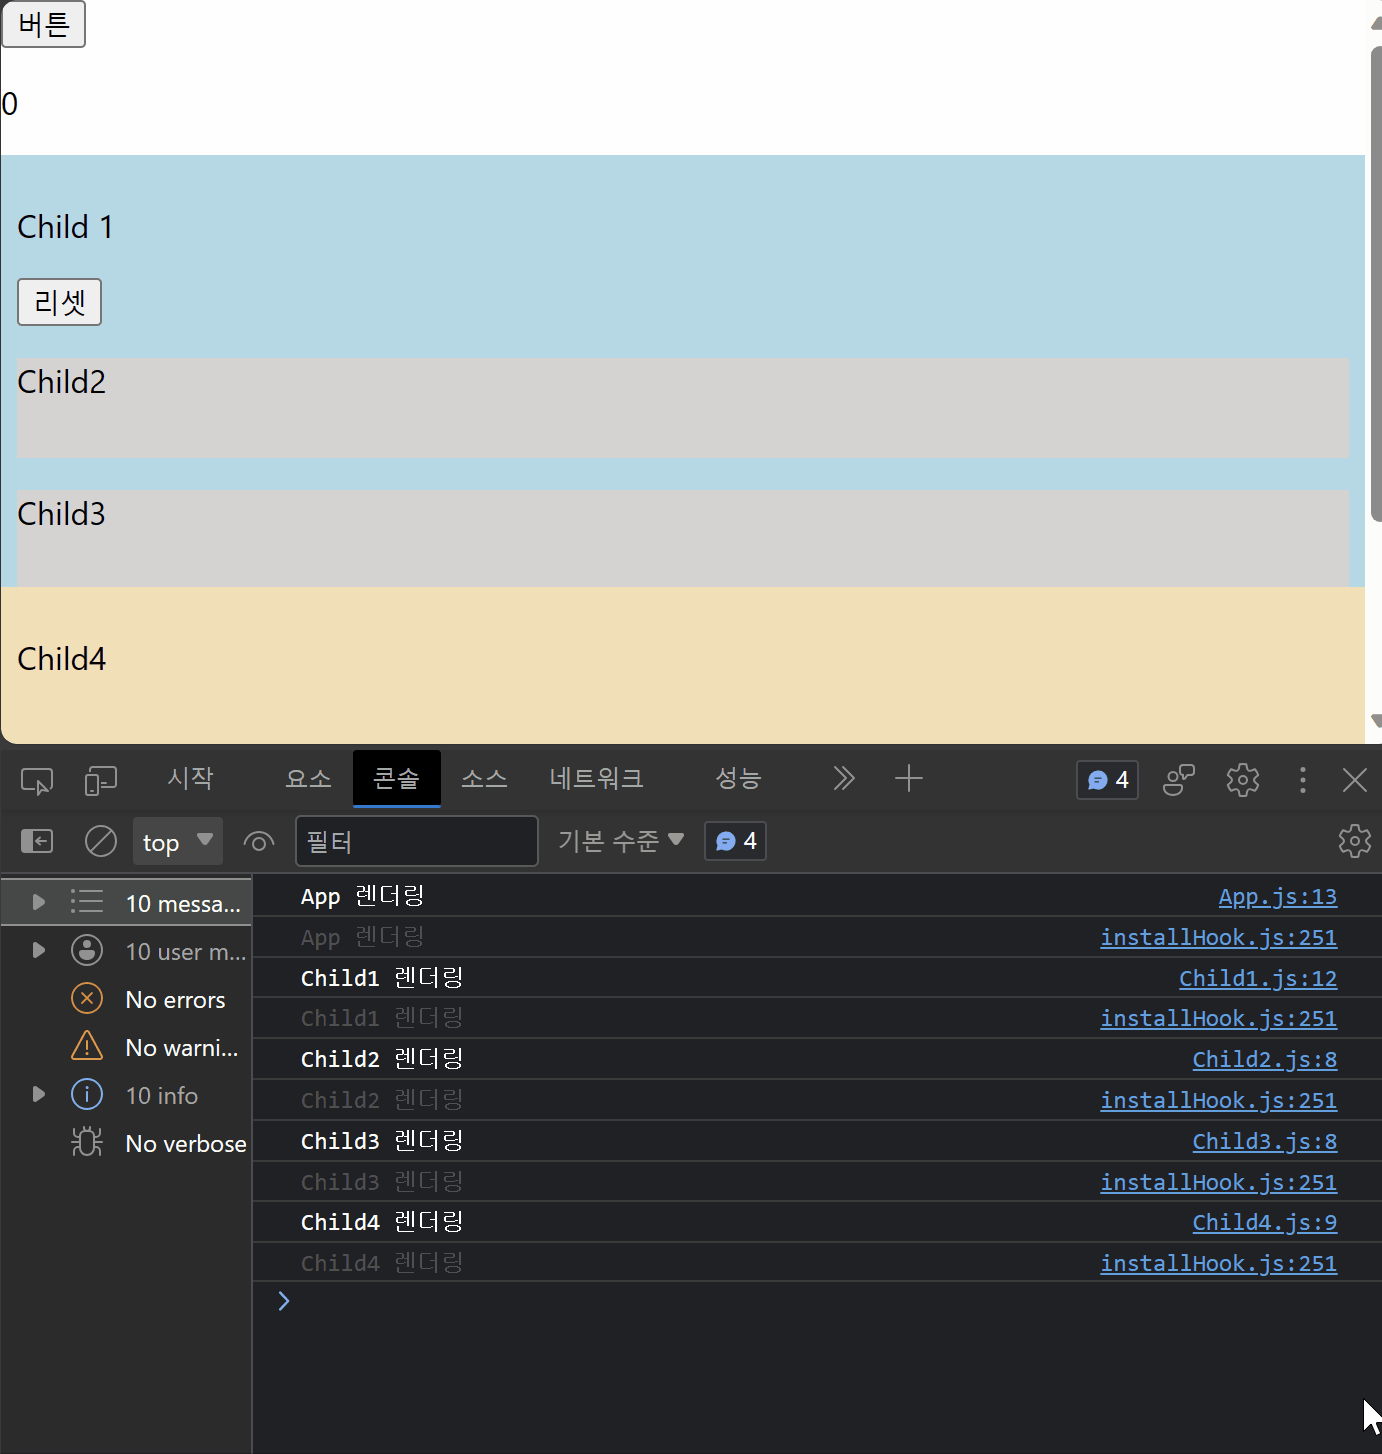Switch to the 시작 tab
Image resolution: width=1382 pixels, height=1454 pixels.
pos(190,778)
